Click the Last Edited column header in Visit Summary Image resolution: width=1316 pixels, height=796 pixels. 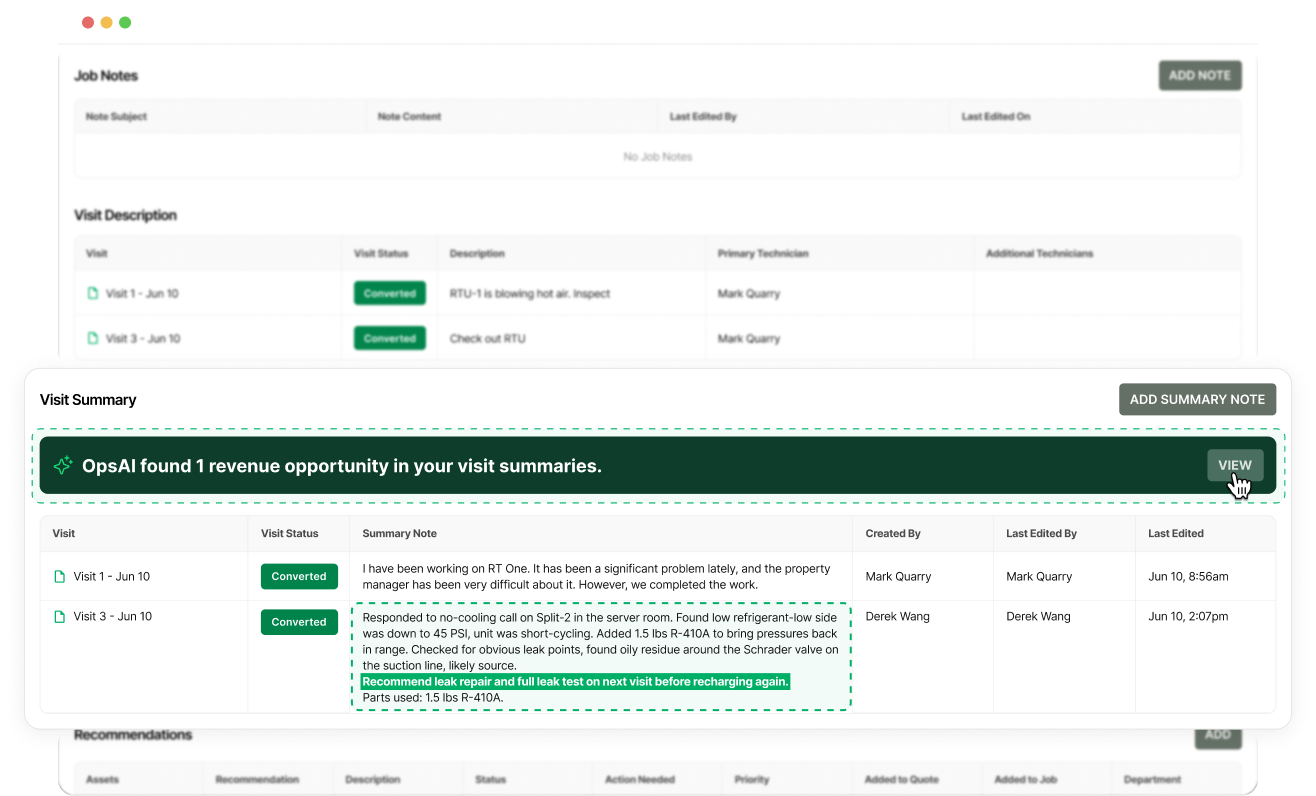pos(1176,534)
